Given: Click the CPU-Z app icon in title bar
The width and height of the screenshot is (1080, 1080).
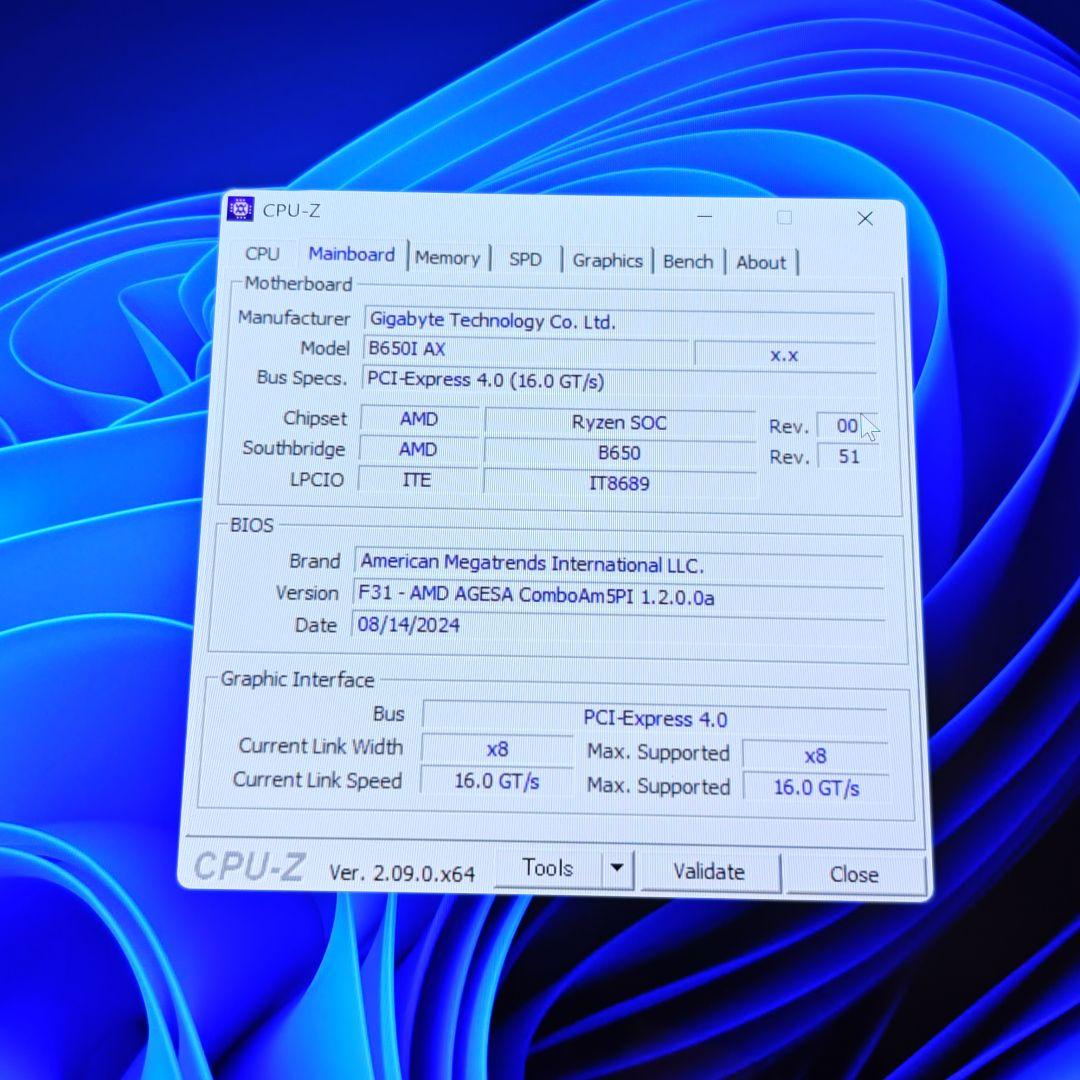Looking at the screenshot, I should 240,209.
